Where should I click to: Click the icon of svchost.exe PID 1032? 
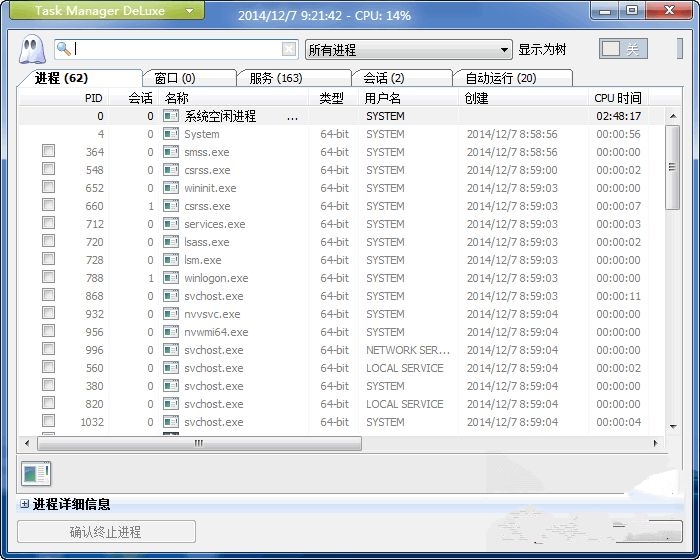(171, 422)
